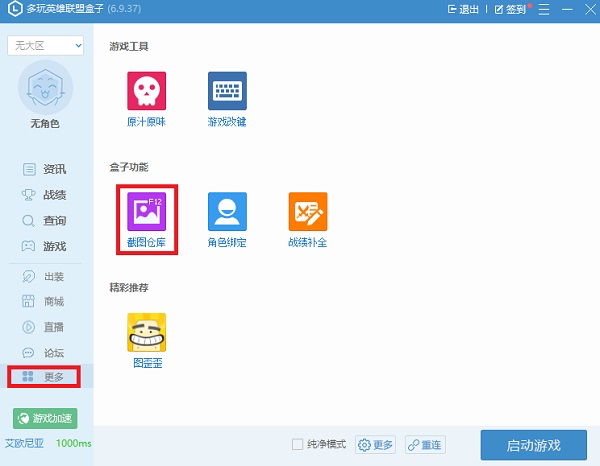The width and height of the screenshot is (600, 466).
Task: Enable the 纯净模式 checkbox
Action: point(297,445)
